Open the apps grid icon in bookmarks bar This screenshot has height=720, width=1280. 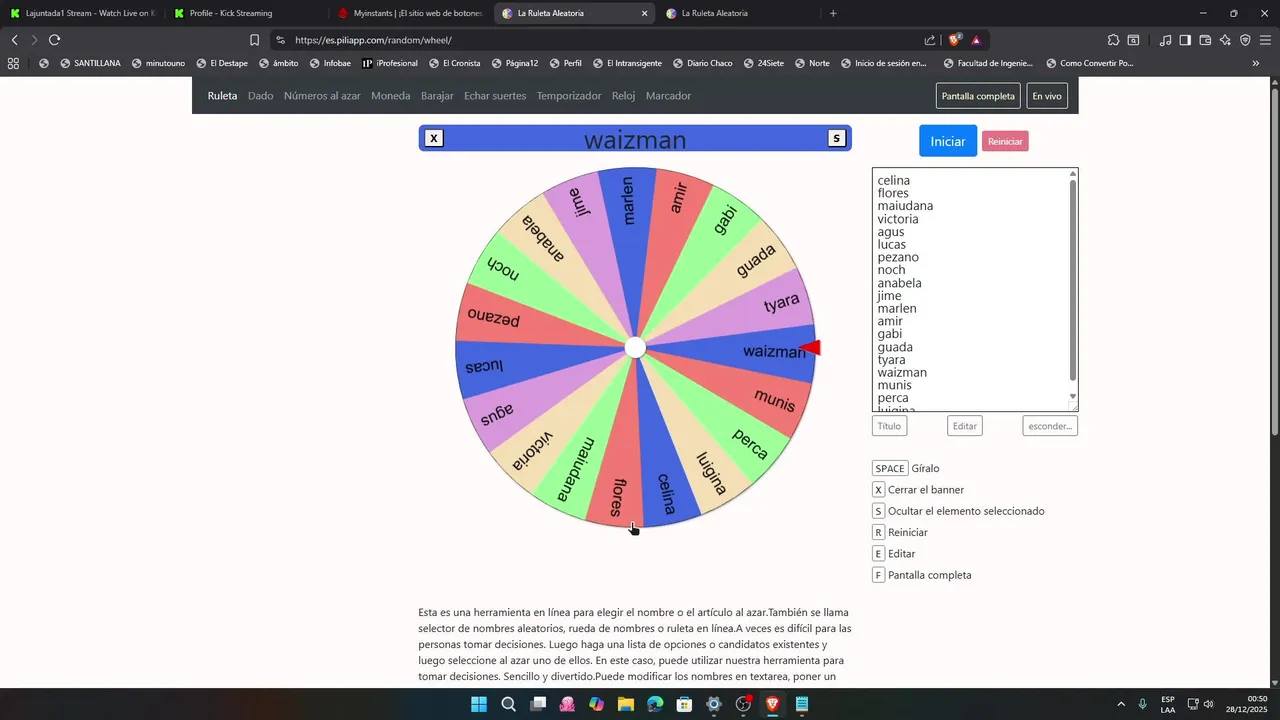13,63
